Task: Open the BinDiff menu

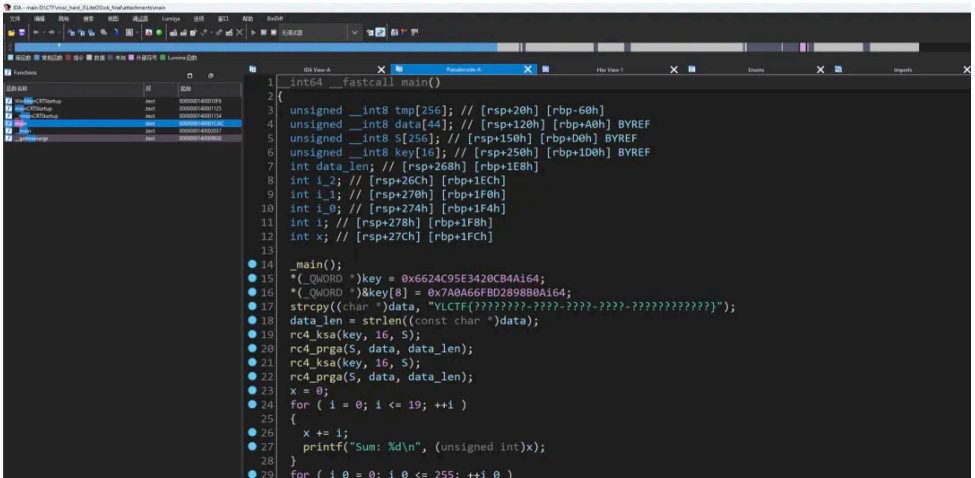Action: click(275, 19)
